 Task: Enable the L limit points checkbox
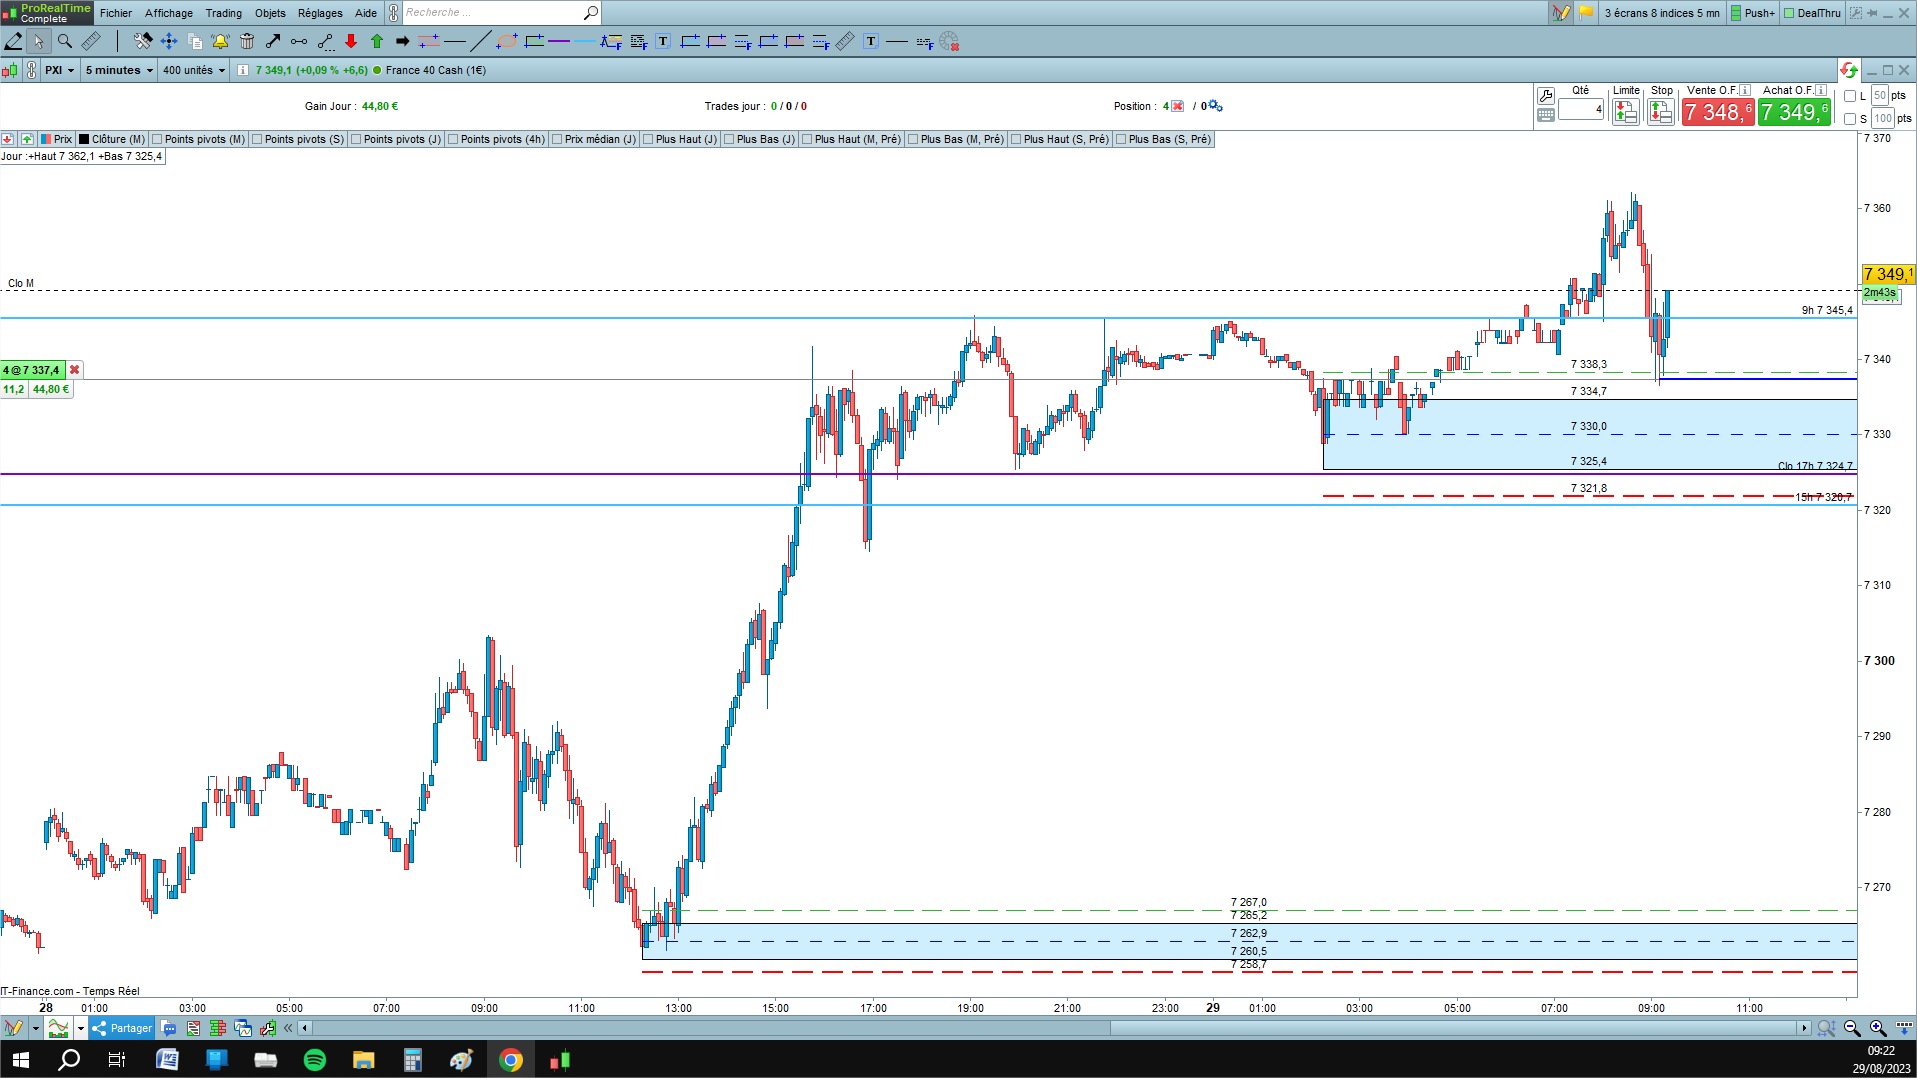(x=1850, y=96)
